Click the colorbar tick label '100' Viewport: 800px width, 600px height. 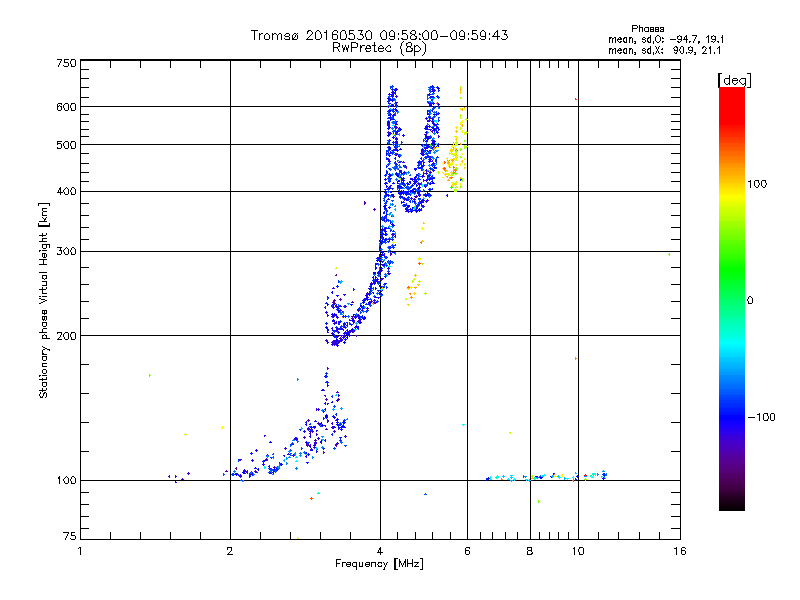pos(757,184)
